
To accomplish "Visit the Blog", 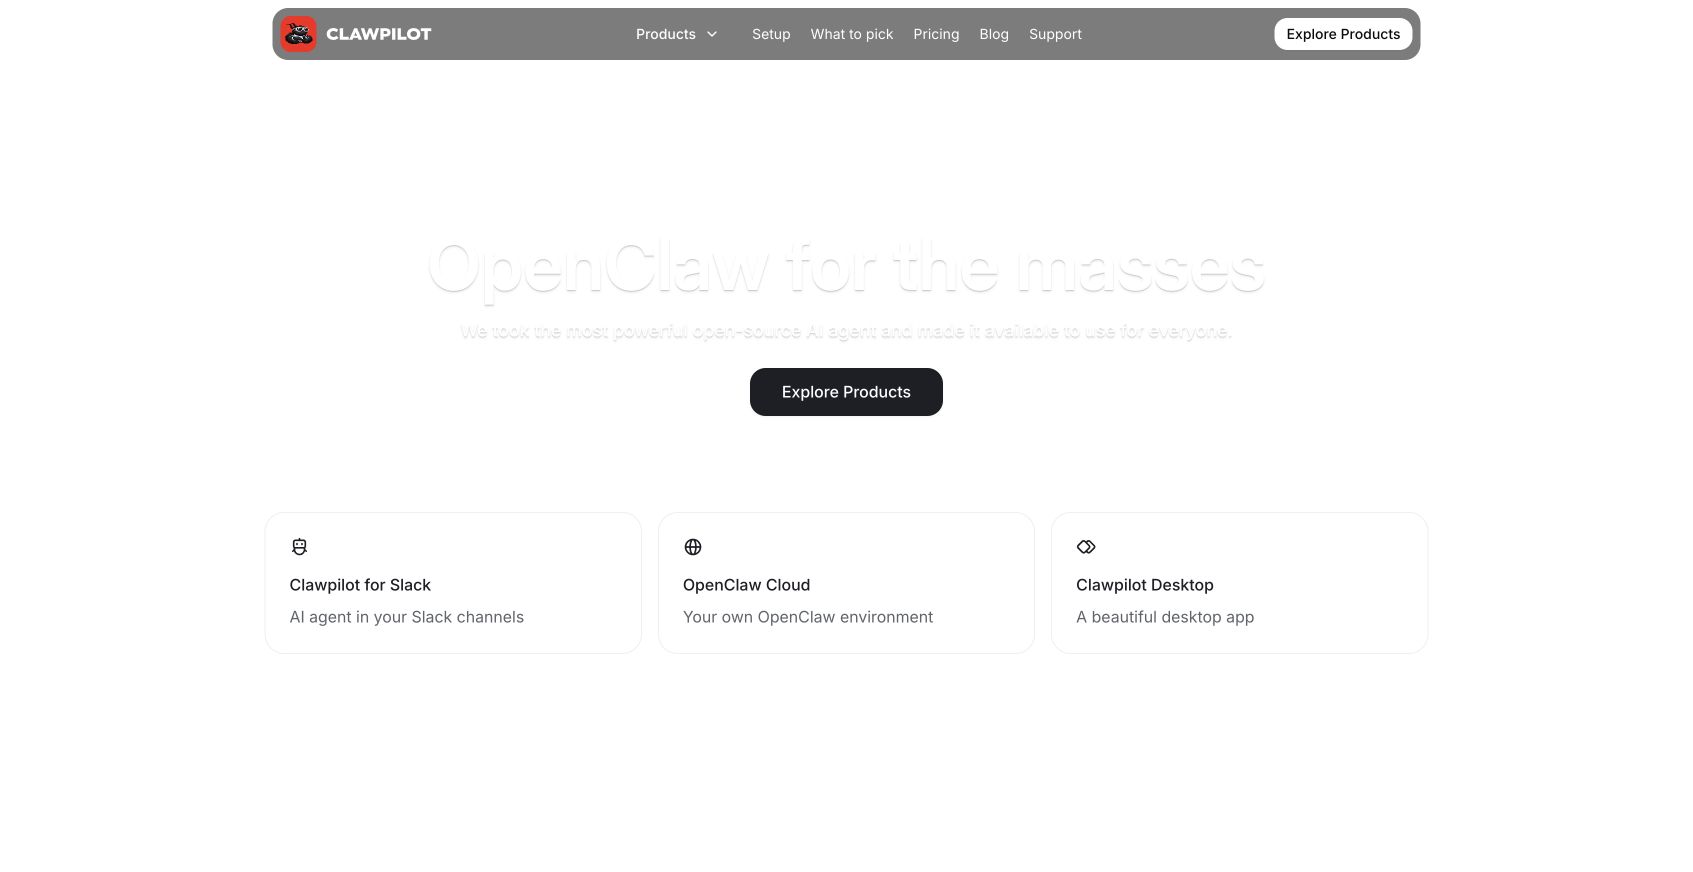I will pos(994,34).
